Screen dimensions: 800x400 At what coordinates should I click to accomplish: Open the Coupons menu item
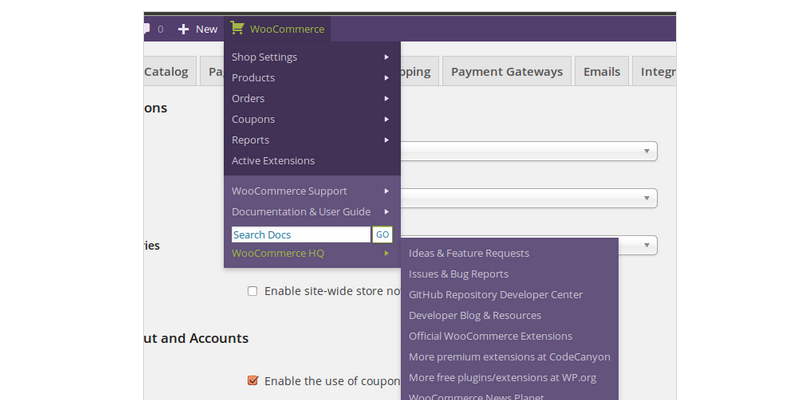[253, 119]
